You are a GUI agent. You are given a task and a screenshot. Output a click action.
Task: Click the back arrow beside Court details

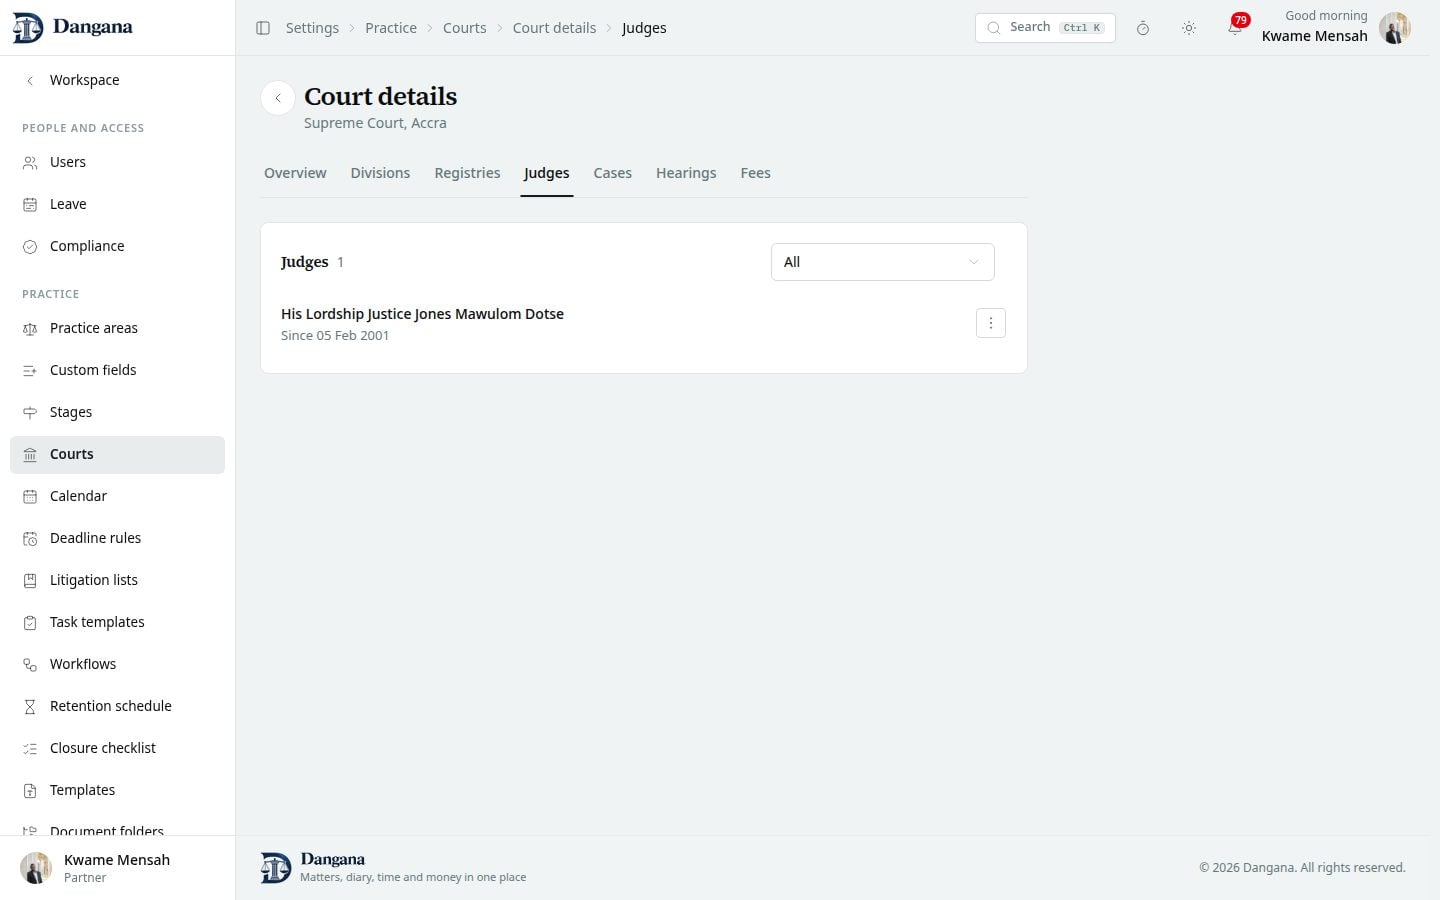[278, 98]
